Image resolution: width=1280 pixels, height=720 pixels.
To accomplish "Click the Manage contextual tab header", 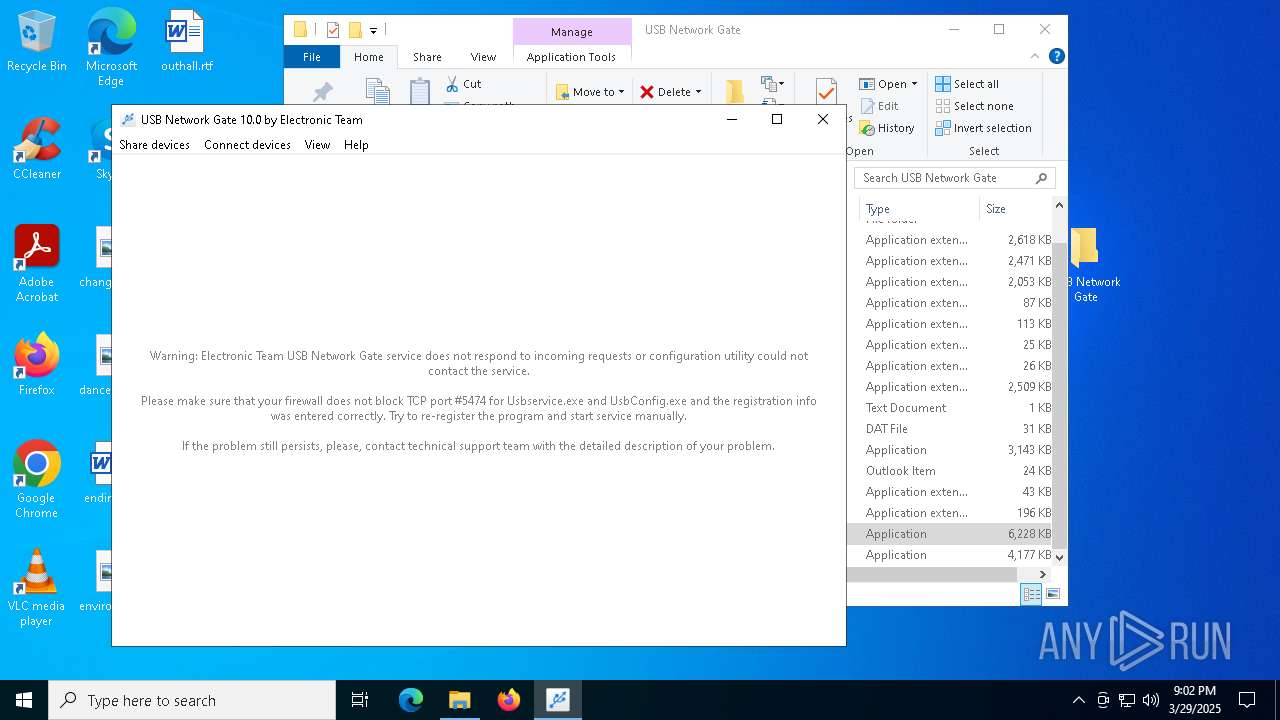I will (x=571, y=32).
